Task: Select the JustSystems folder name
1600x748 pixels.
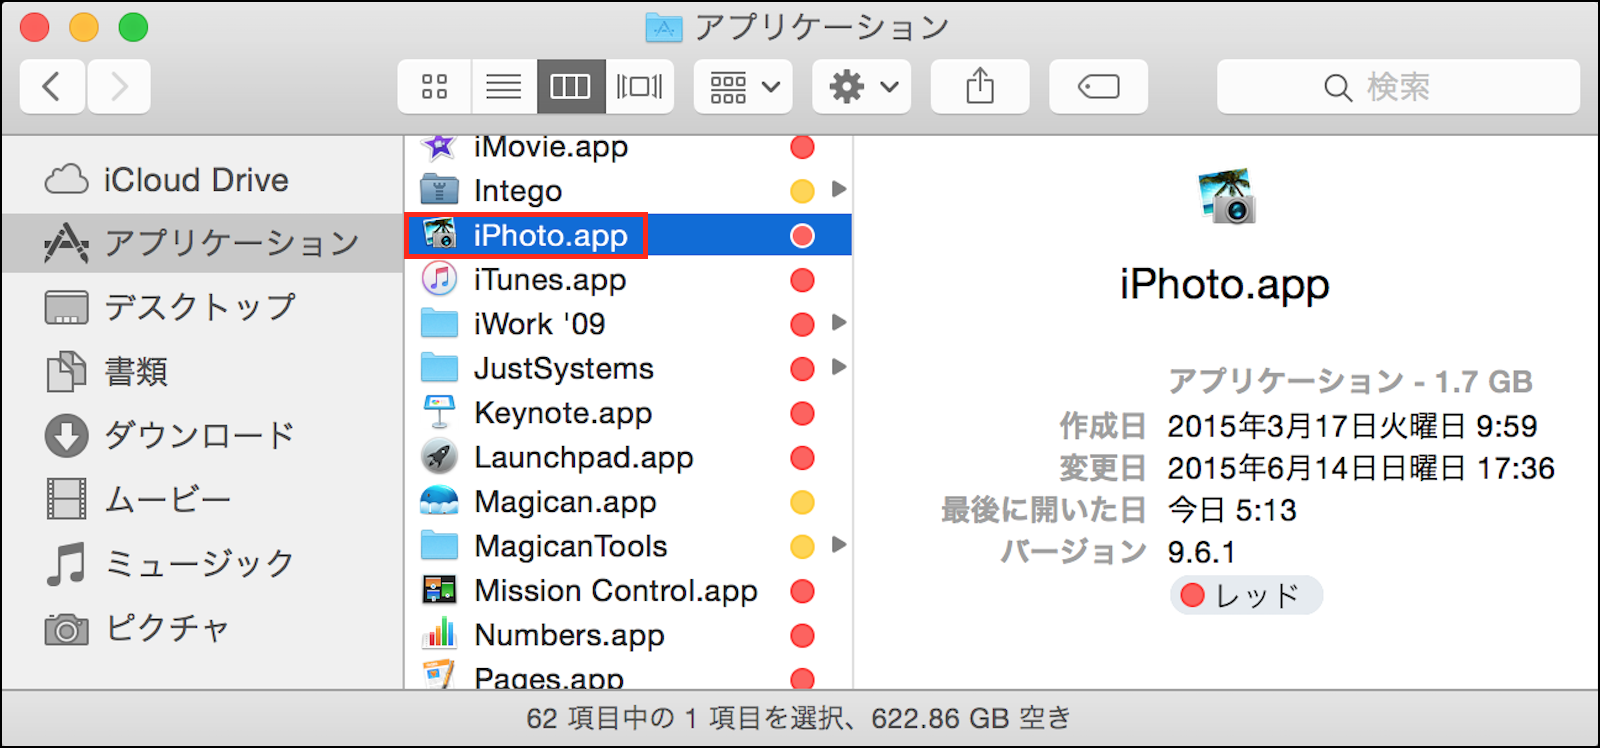Action: coord(564,369)
